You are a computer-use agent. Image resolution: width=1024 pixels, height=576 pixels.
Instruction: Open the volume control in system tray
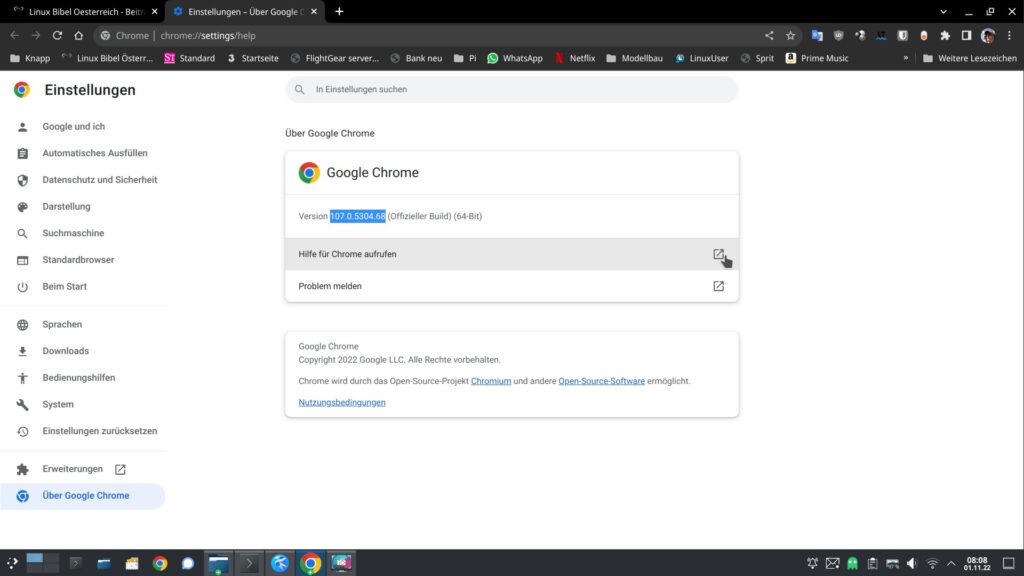[x=912, y=563]
